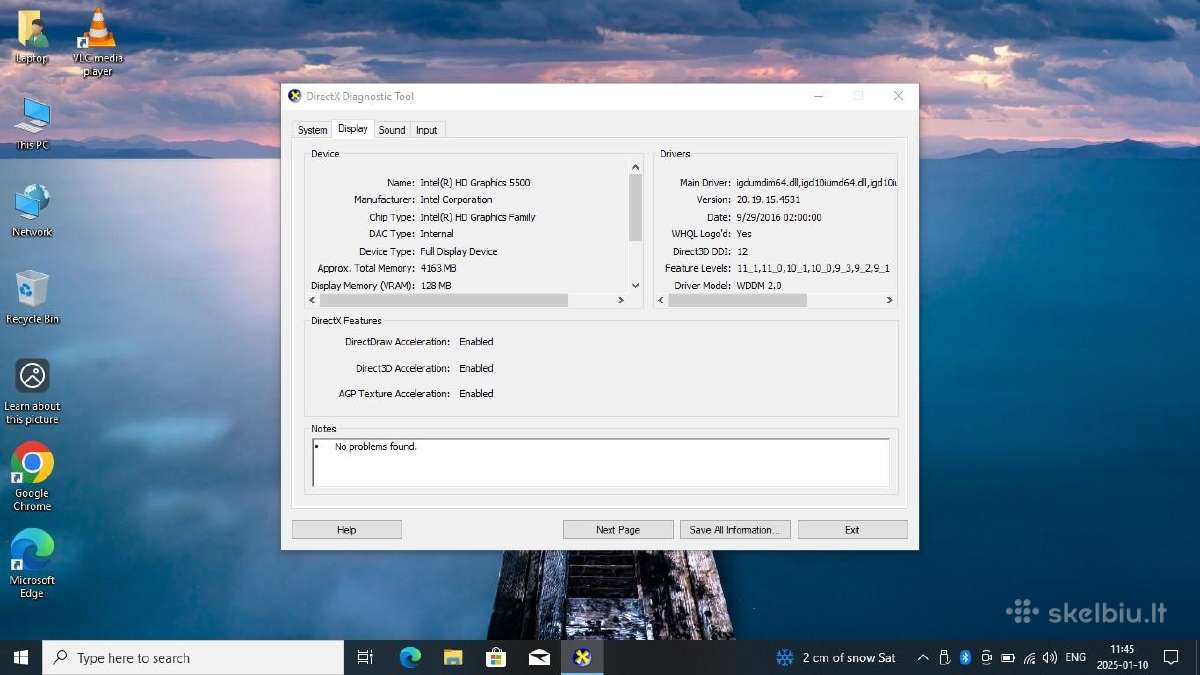Click the Device panel scroll down arrow

pyautogui.click(x=635, y=285)
